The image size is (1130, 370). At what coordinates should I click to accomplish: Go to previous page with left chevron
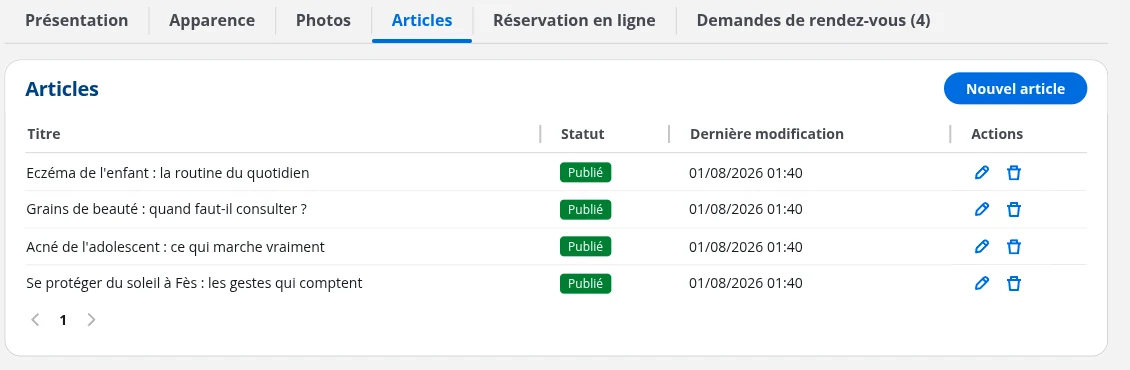[x=35, y=320]
